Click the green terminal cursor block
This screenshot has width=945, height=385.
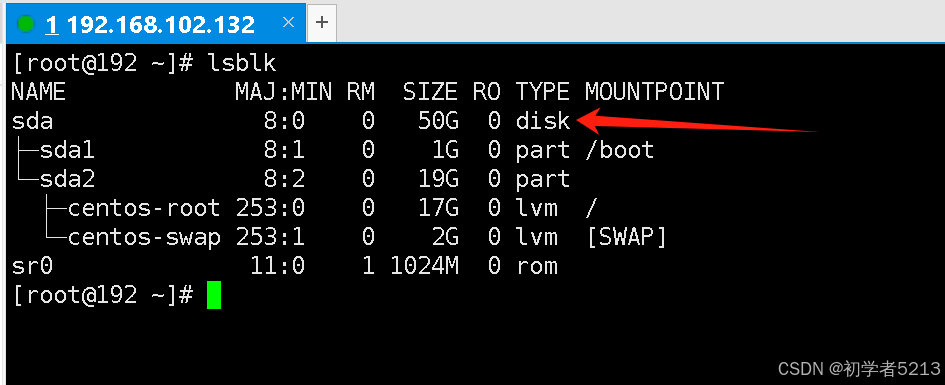coord(213,295)
